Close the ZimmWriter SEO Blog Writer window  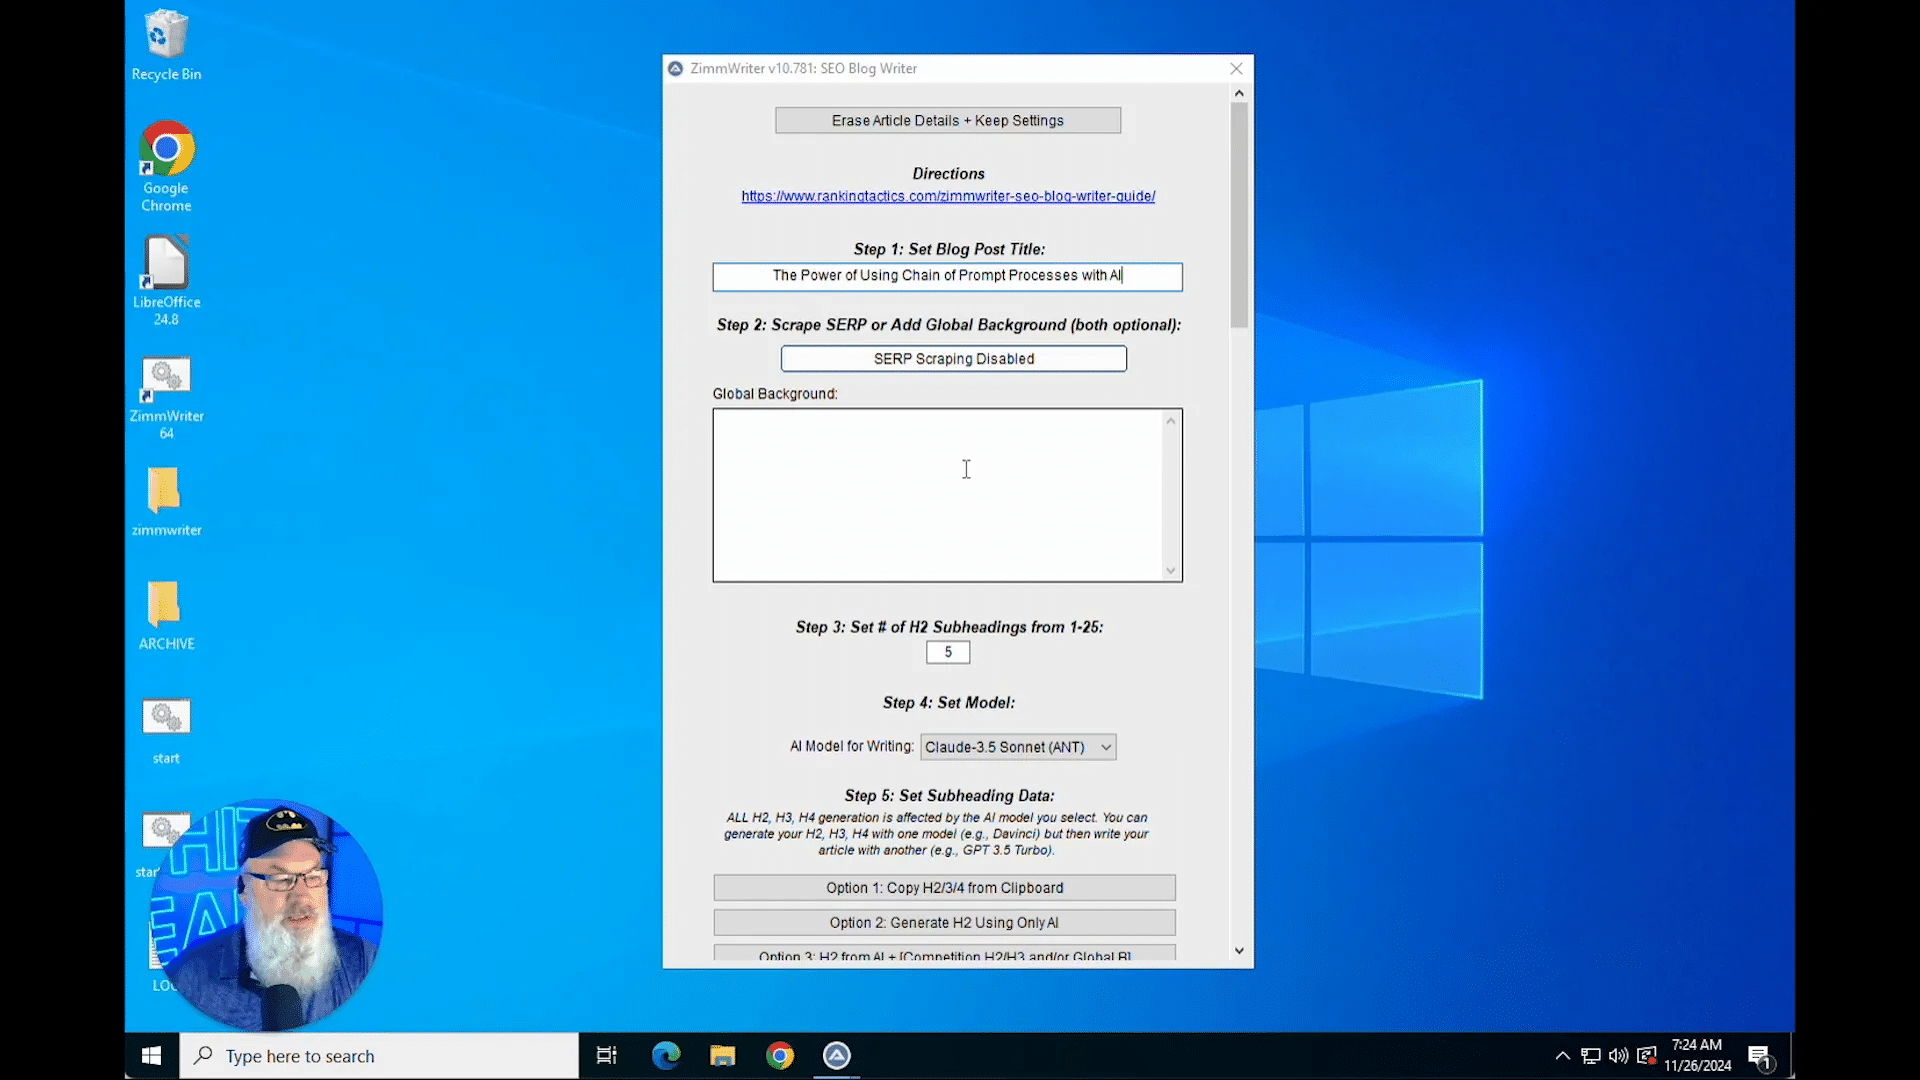(x=1237, y=69)
